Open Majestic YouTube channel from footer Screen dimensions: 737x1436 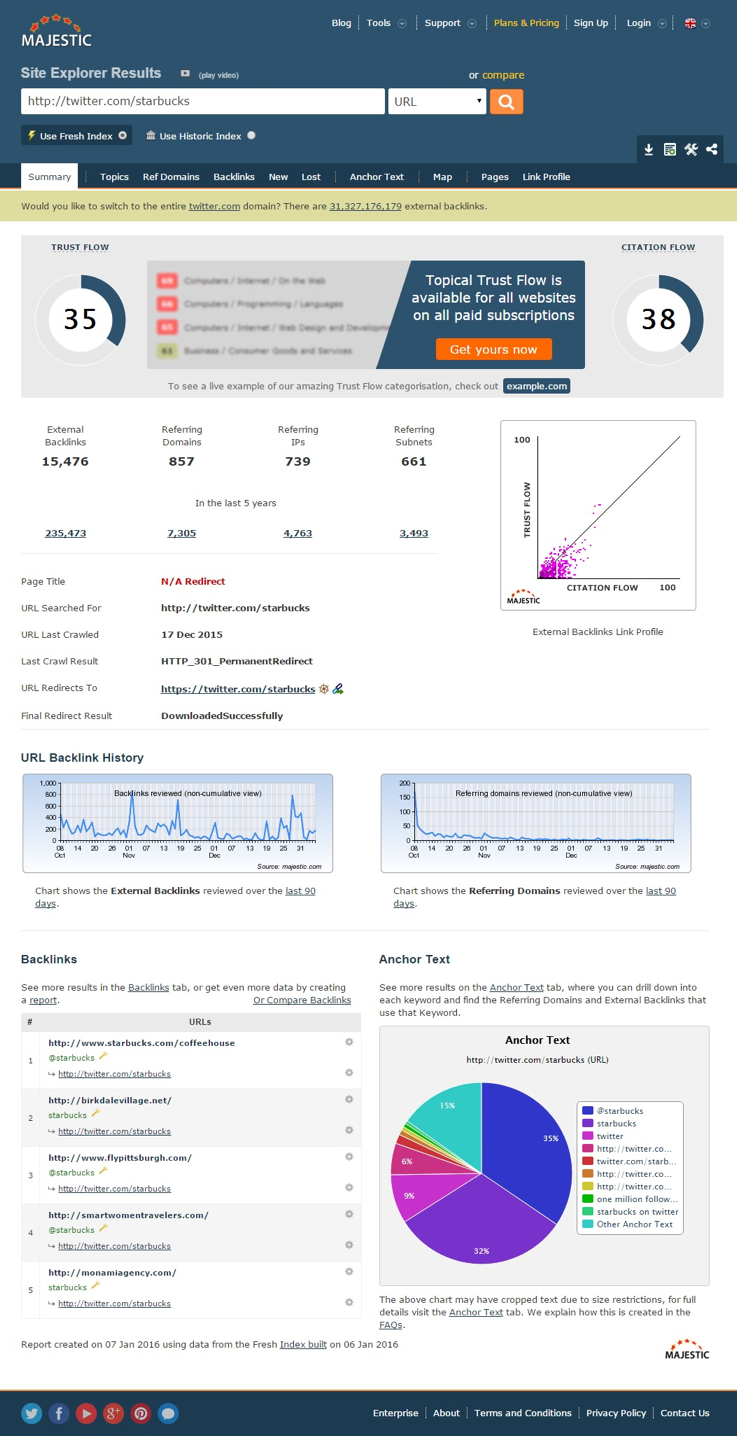[x=86, y=1413]
